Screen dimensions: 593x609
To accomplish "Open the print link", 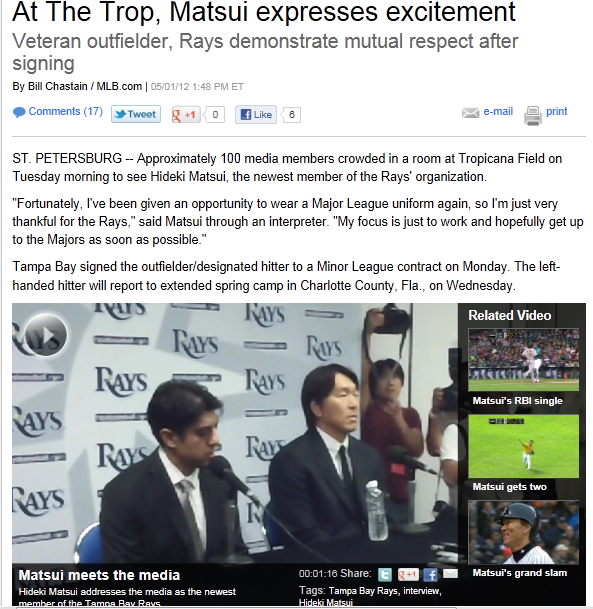I will point(556,111).
